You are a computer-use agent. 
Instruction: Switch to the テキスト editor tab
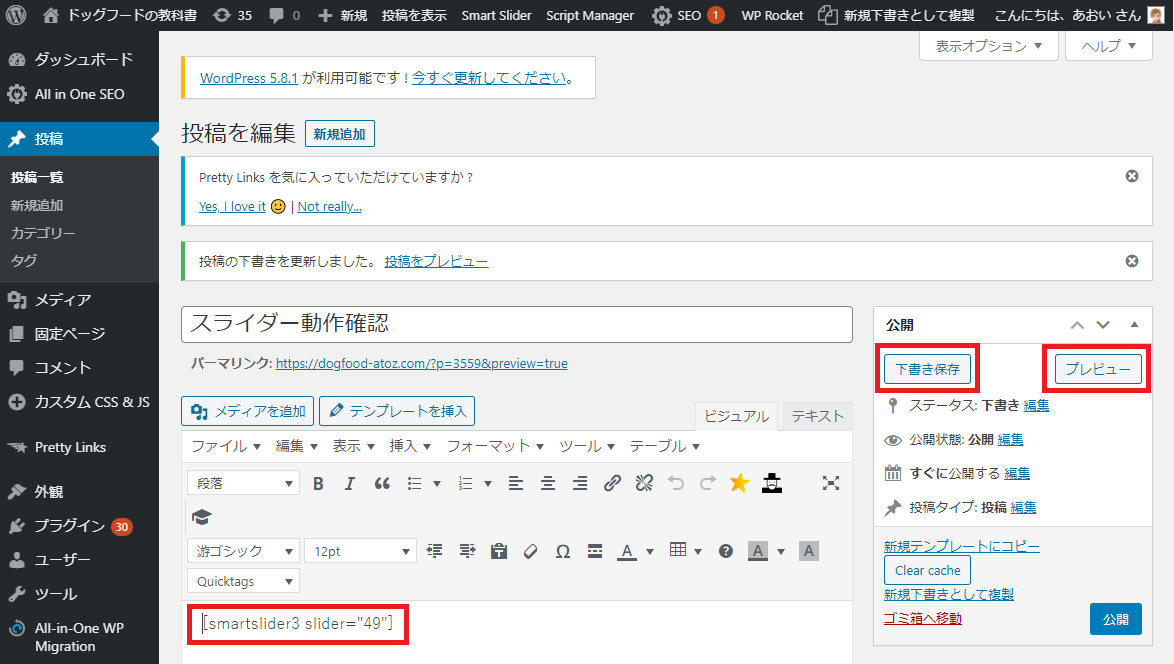[817, 416]
